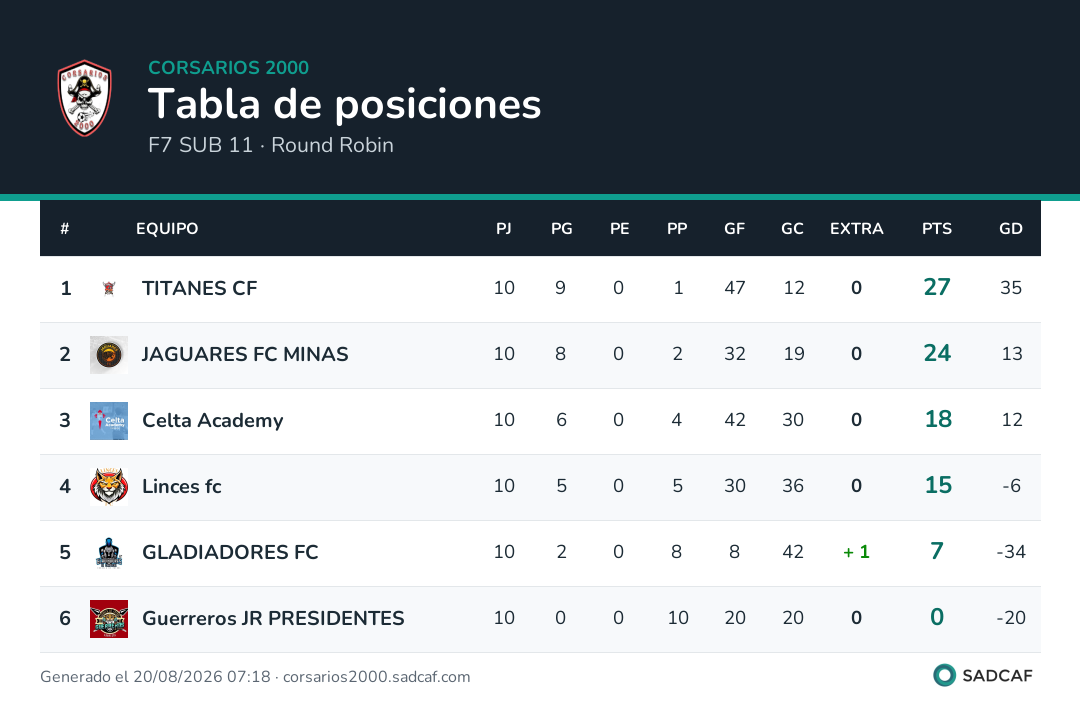Open the CORSARIOS 2000 title link
This screenshot has width=1080, height=728.
[229, 67]
